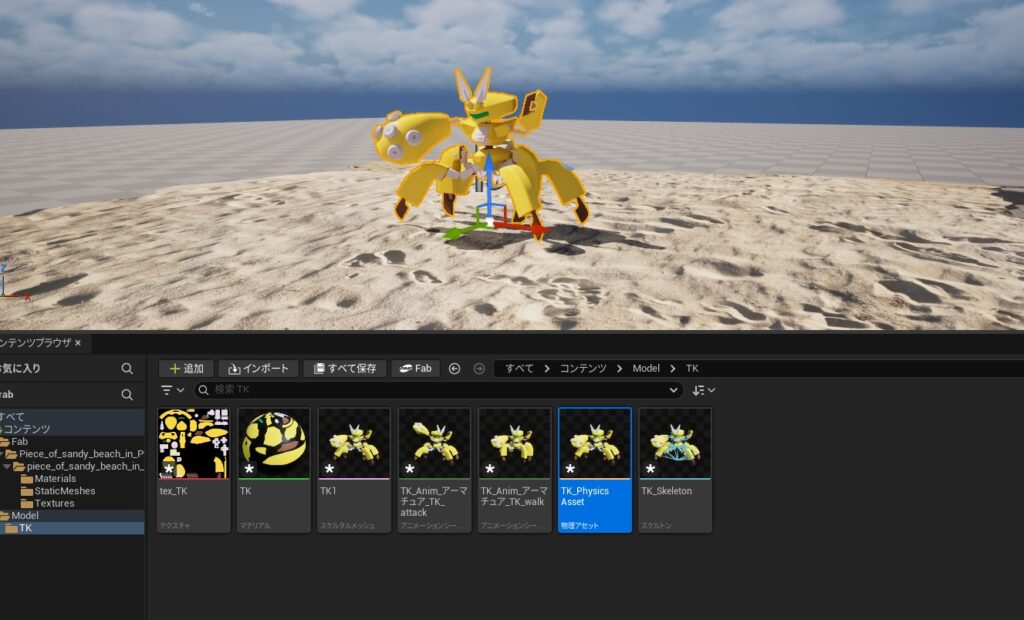
Task: Click the インポート (Import) button
Action: pyautogui.click(x=258, y=368)
